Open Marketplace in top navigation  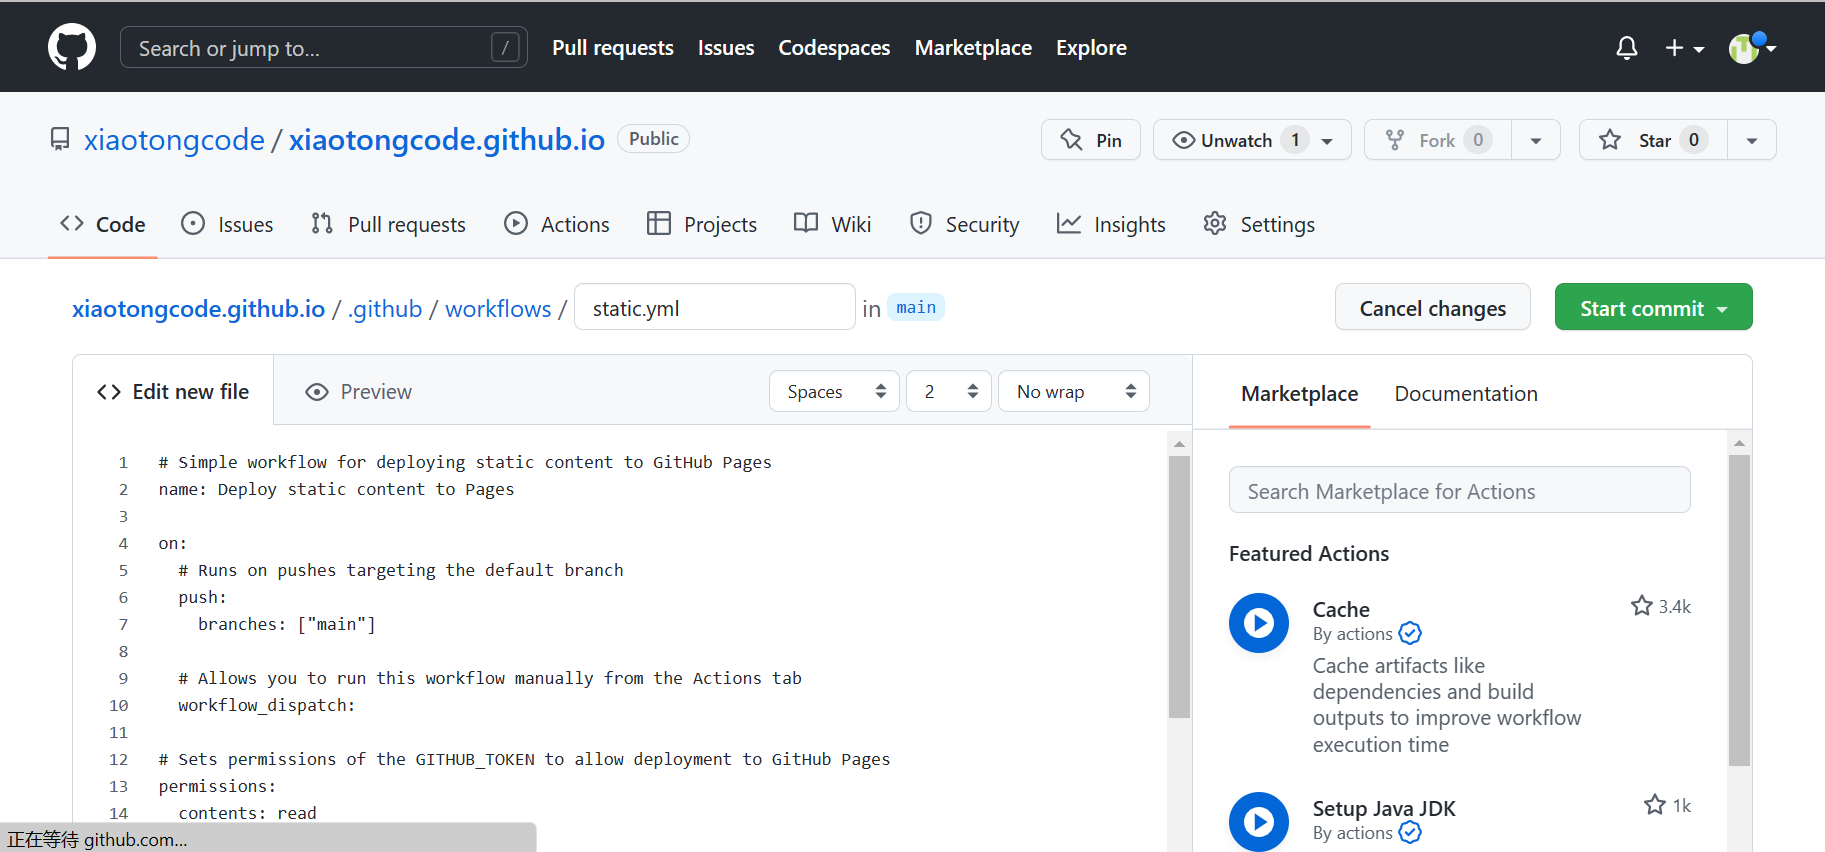tap(973, 48)
